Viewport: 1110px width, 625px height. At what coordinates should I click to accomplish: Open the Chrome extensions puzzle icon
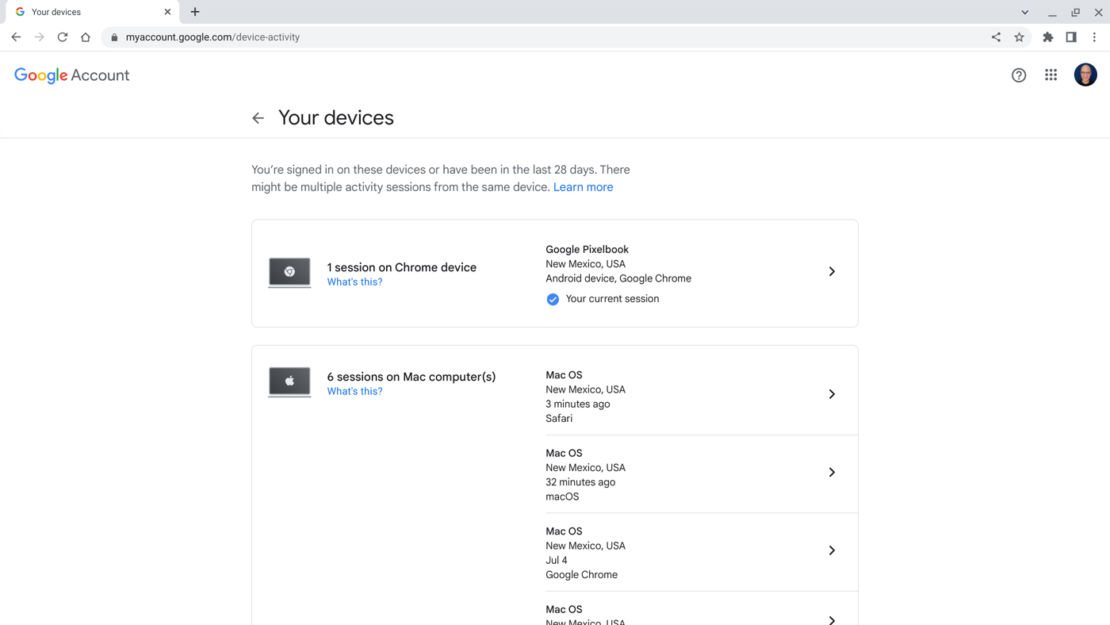[1047, 36]
